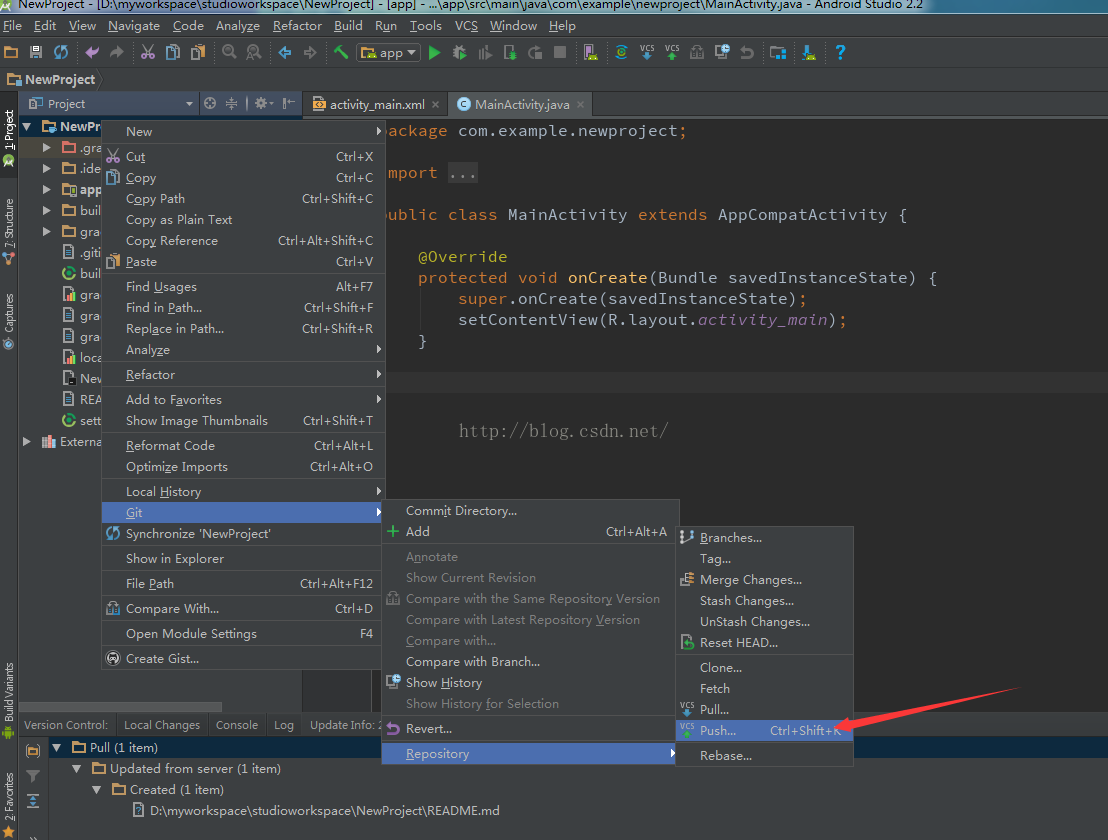Viewport: 1108px width, 840px height.
Task: Expand the app module folder
Action: (x=47, y=189)
